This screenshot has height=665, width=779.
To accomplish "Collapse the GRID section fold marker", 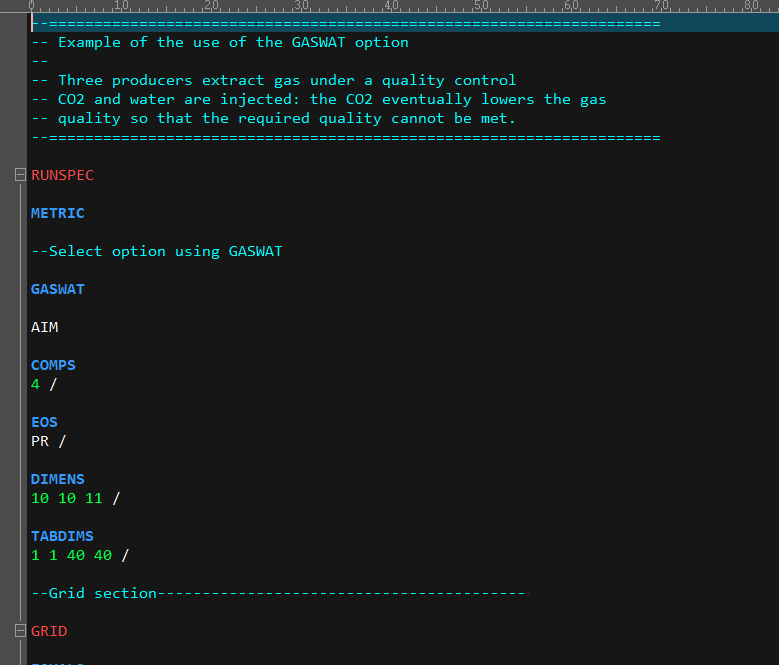I will (21, 631).
